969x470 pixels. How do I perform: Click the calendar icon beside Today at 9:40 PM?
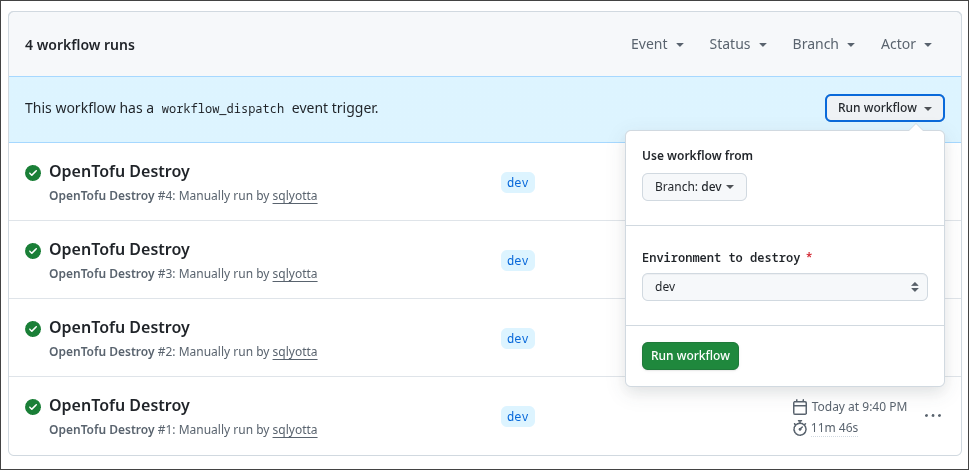point(799,407)
